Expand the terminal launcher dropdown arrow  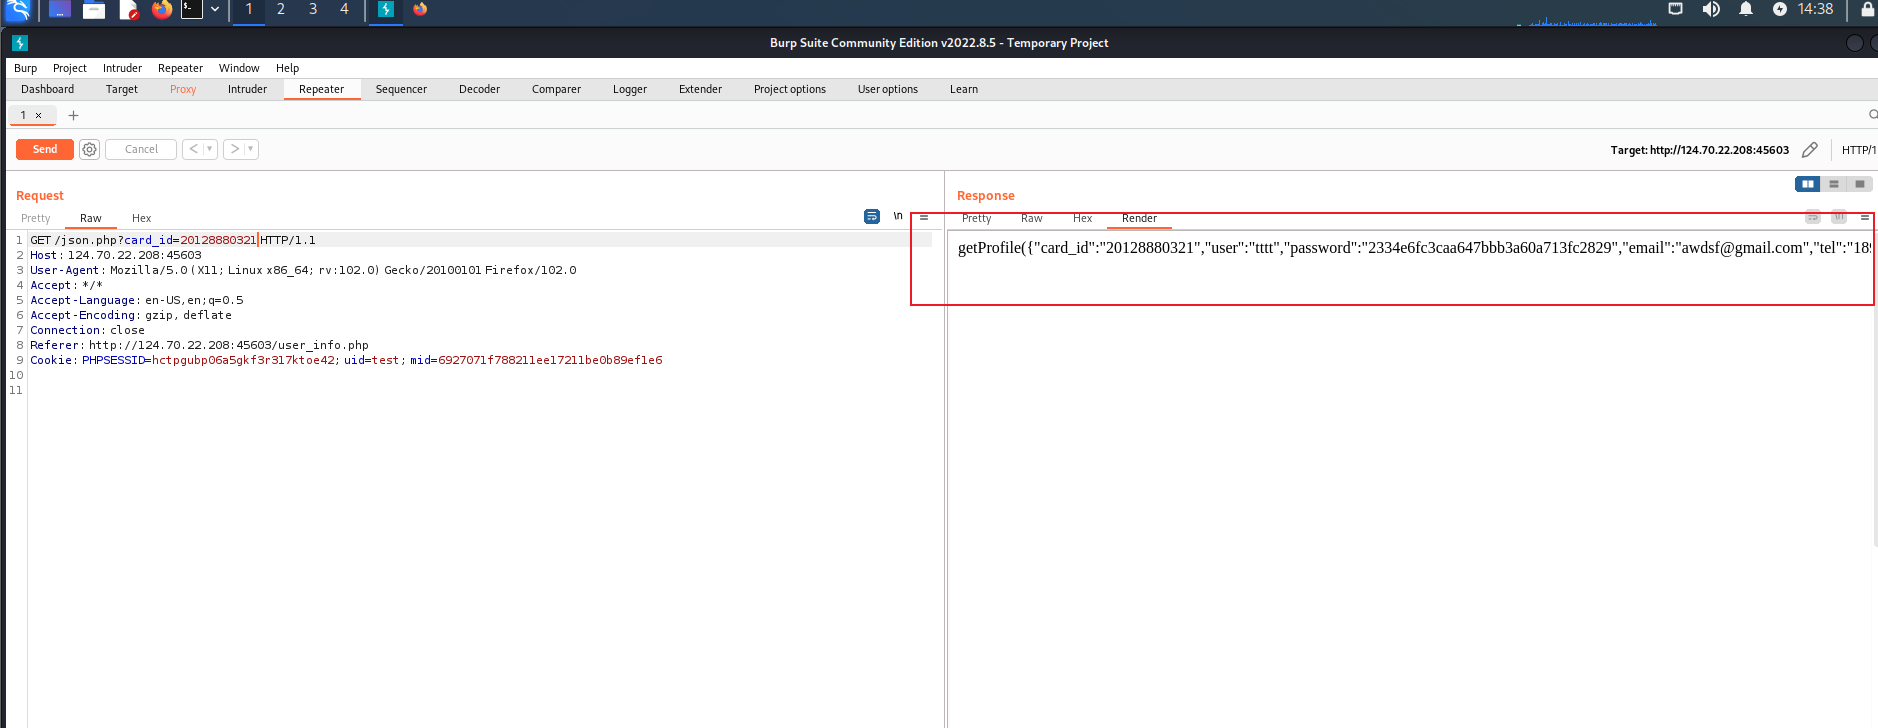[215, 10]
